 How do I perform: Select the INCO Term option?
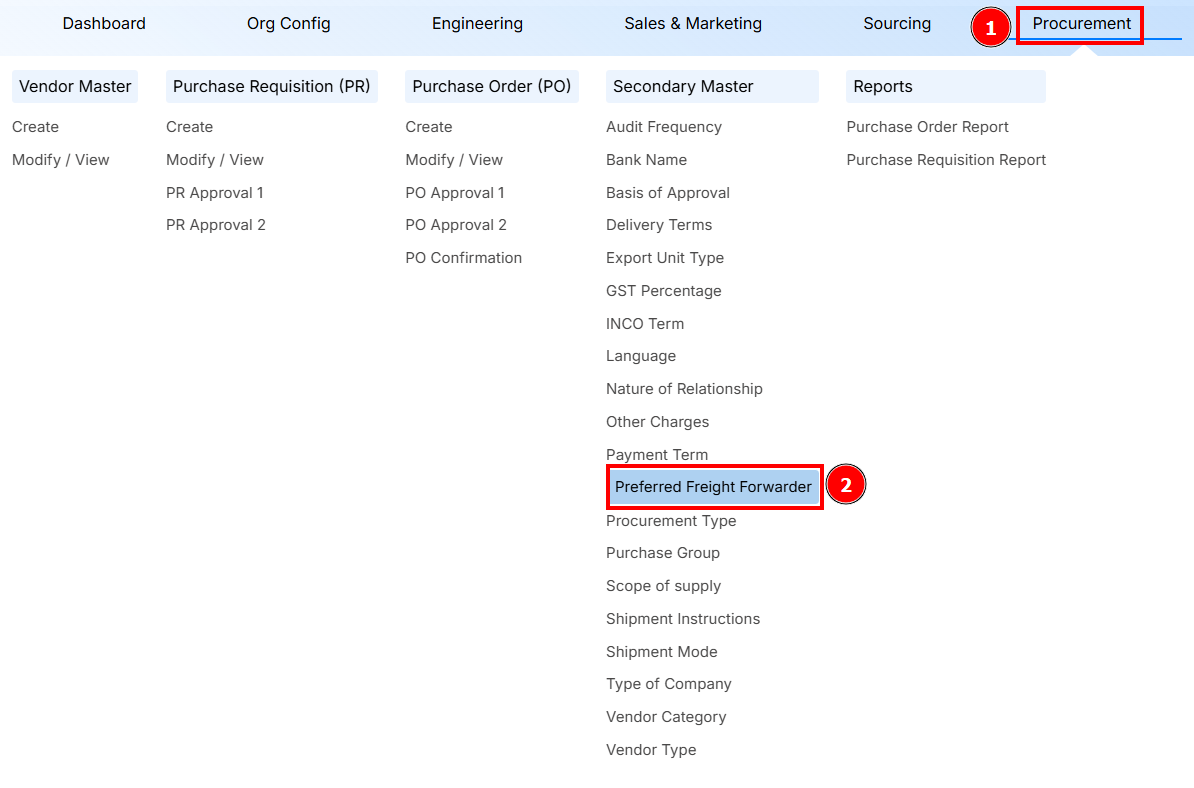[x=645, y=323]
